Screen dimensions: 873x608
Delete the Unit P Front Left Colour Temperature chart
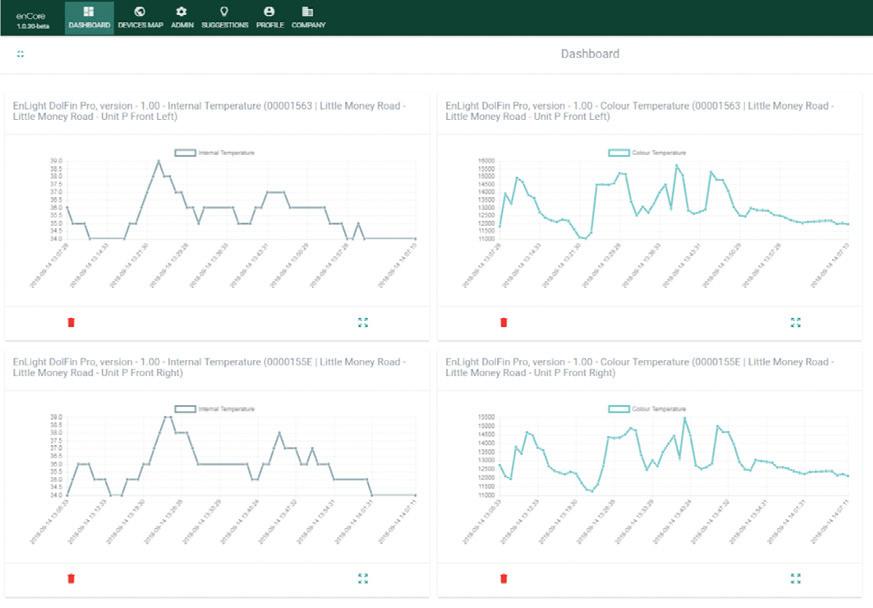(504, 322)
